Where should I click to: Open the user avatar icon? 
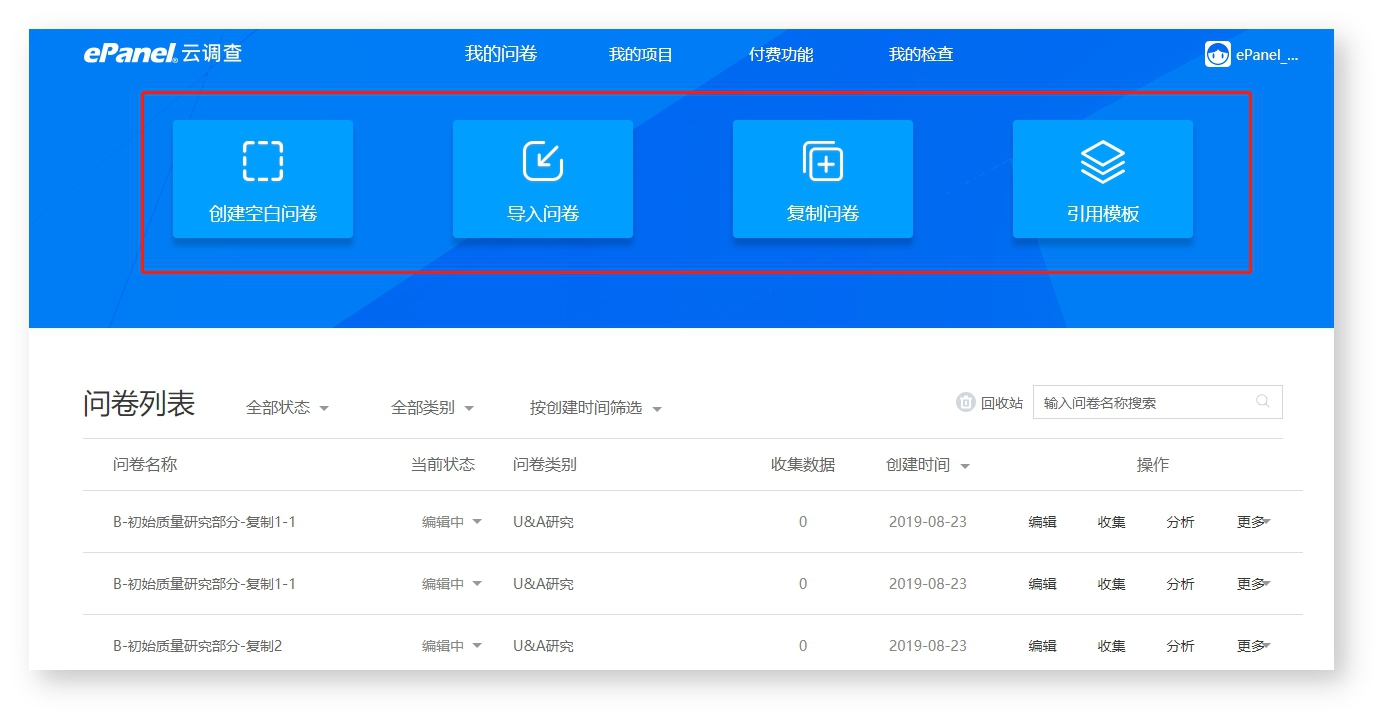tap(1217, 54)
